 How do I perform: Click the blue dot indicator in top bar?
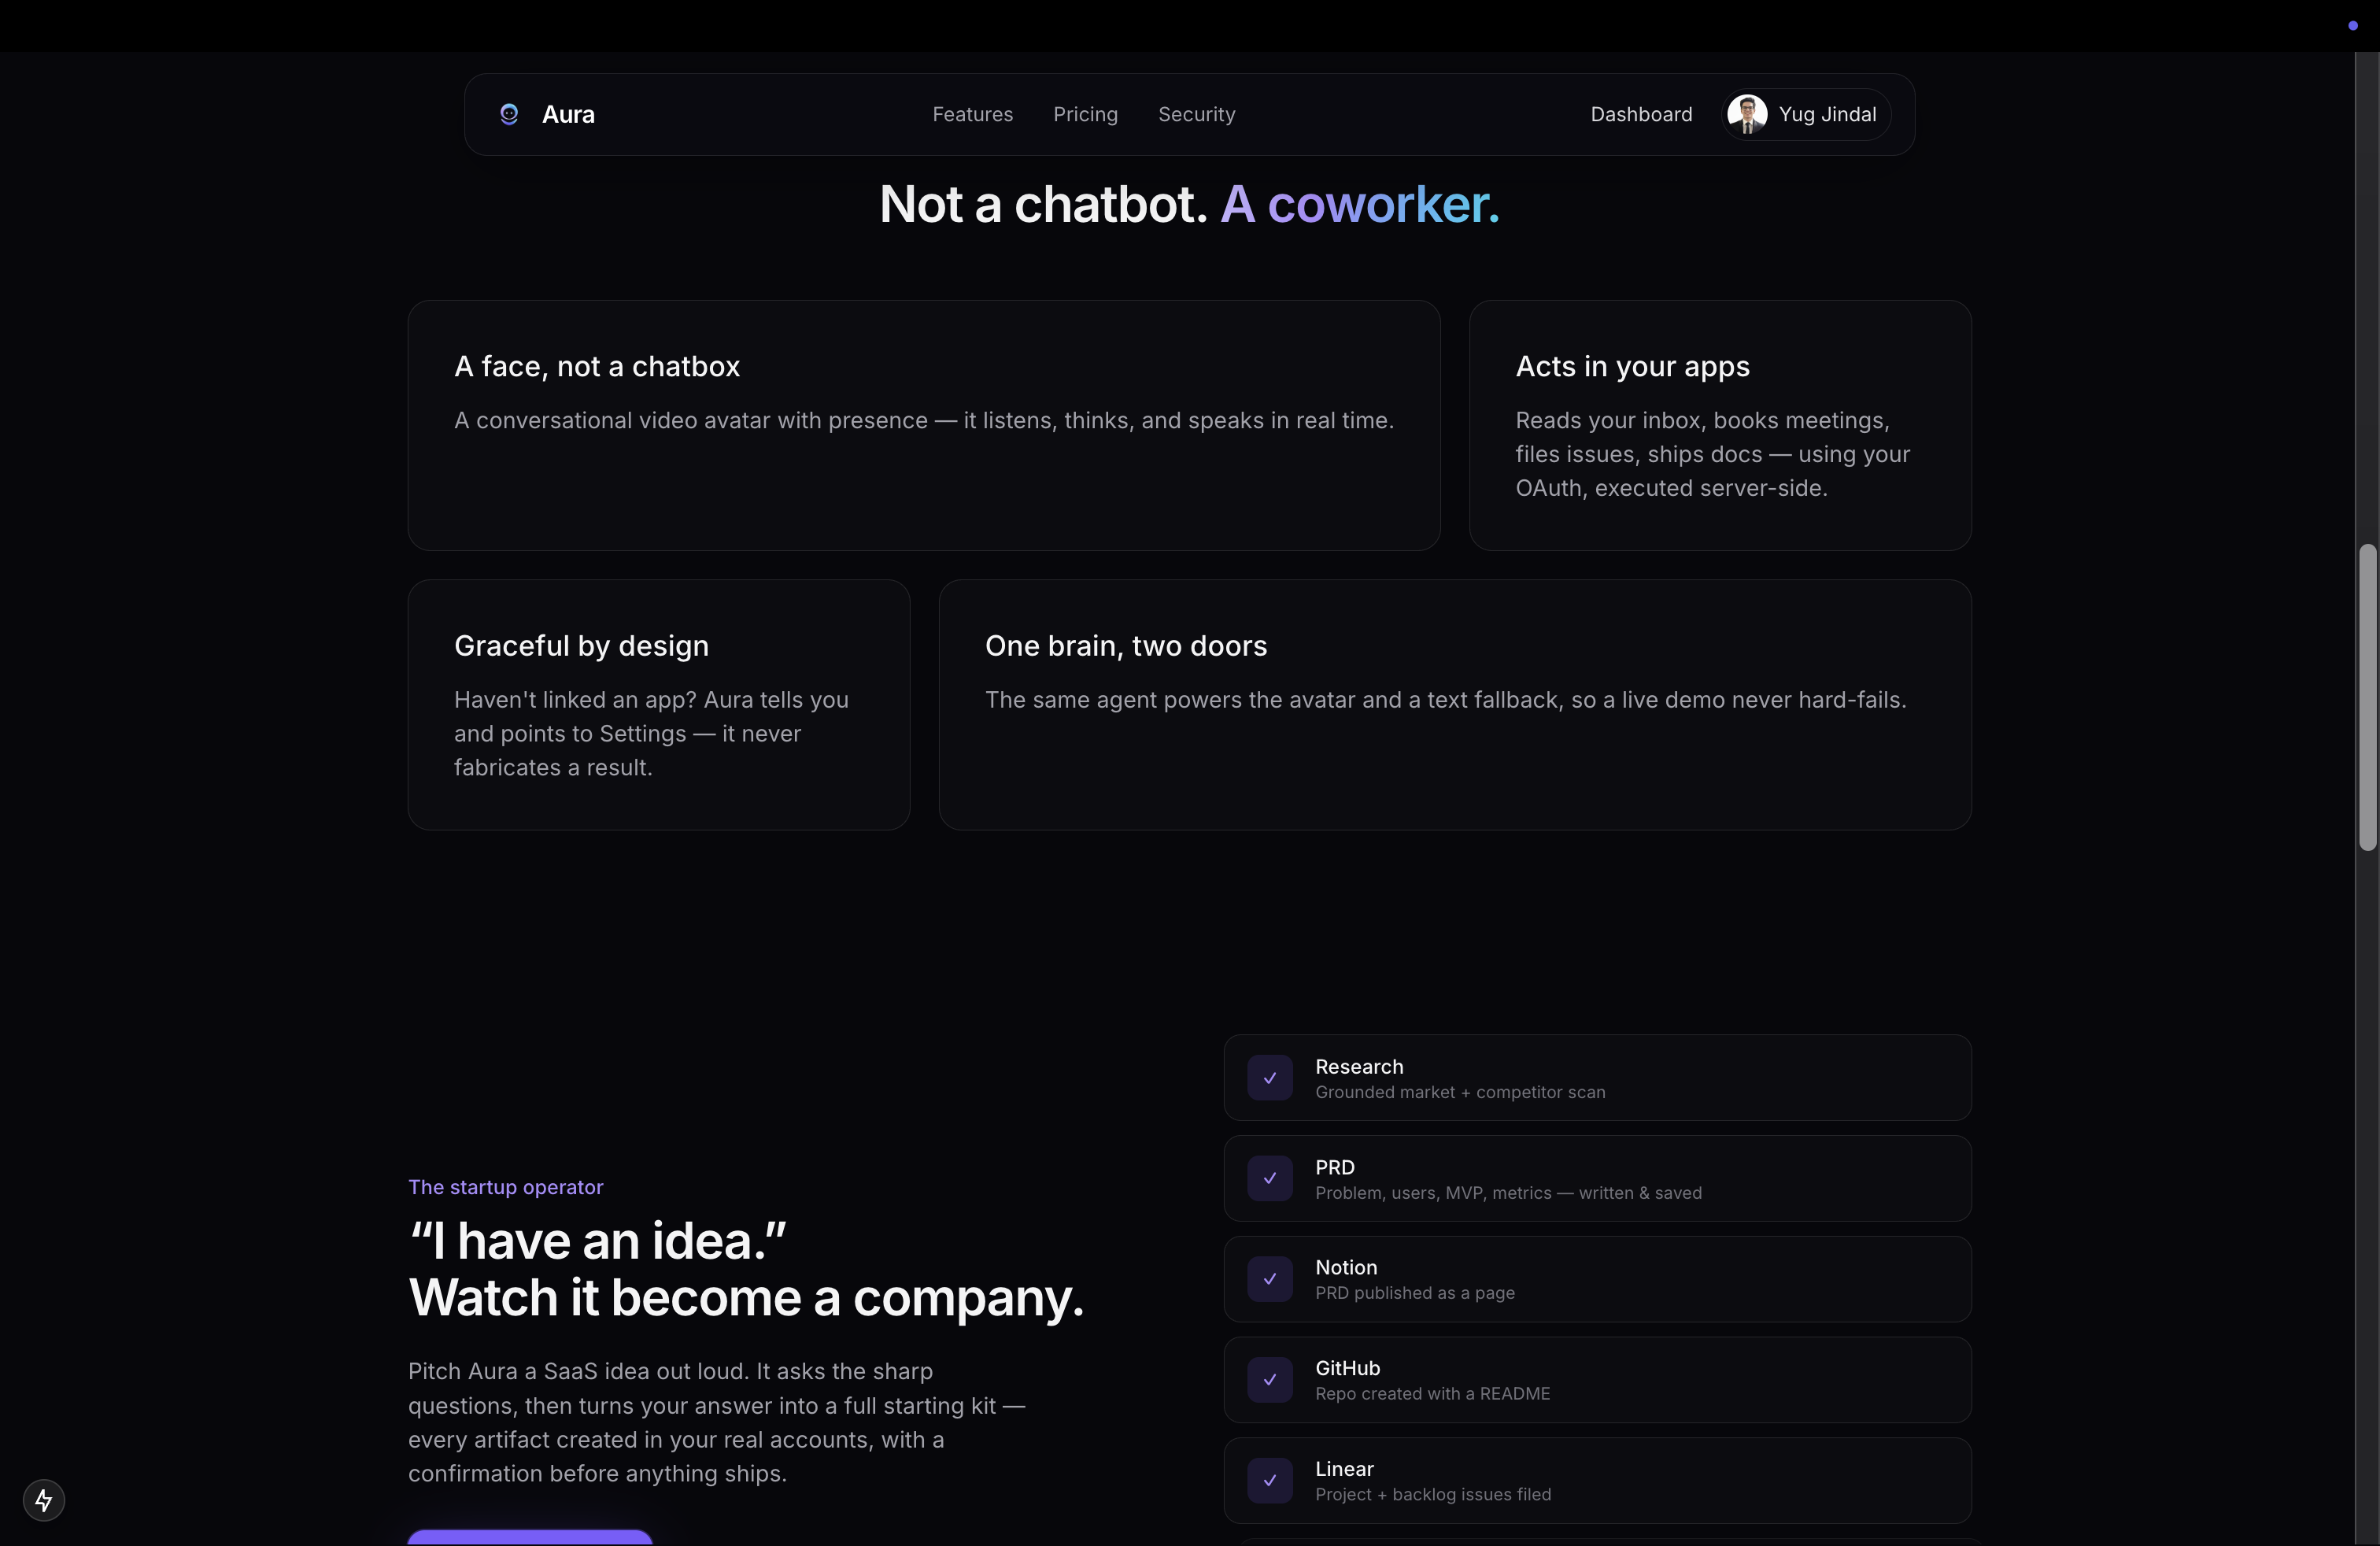pyautogui.click(x=2352, y=26)
